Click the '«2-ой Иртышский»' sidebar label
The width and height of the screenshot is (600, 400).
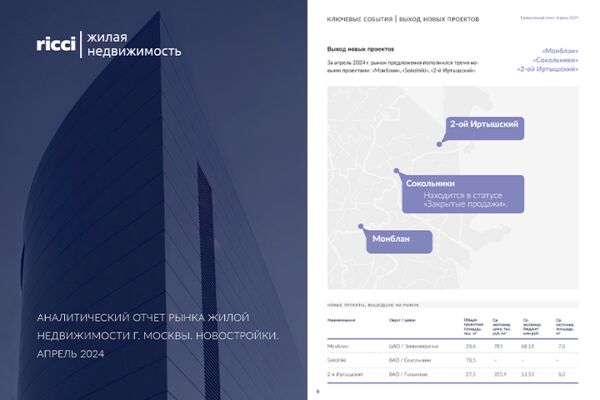click(x=548, y=69)
